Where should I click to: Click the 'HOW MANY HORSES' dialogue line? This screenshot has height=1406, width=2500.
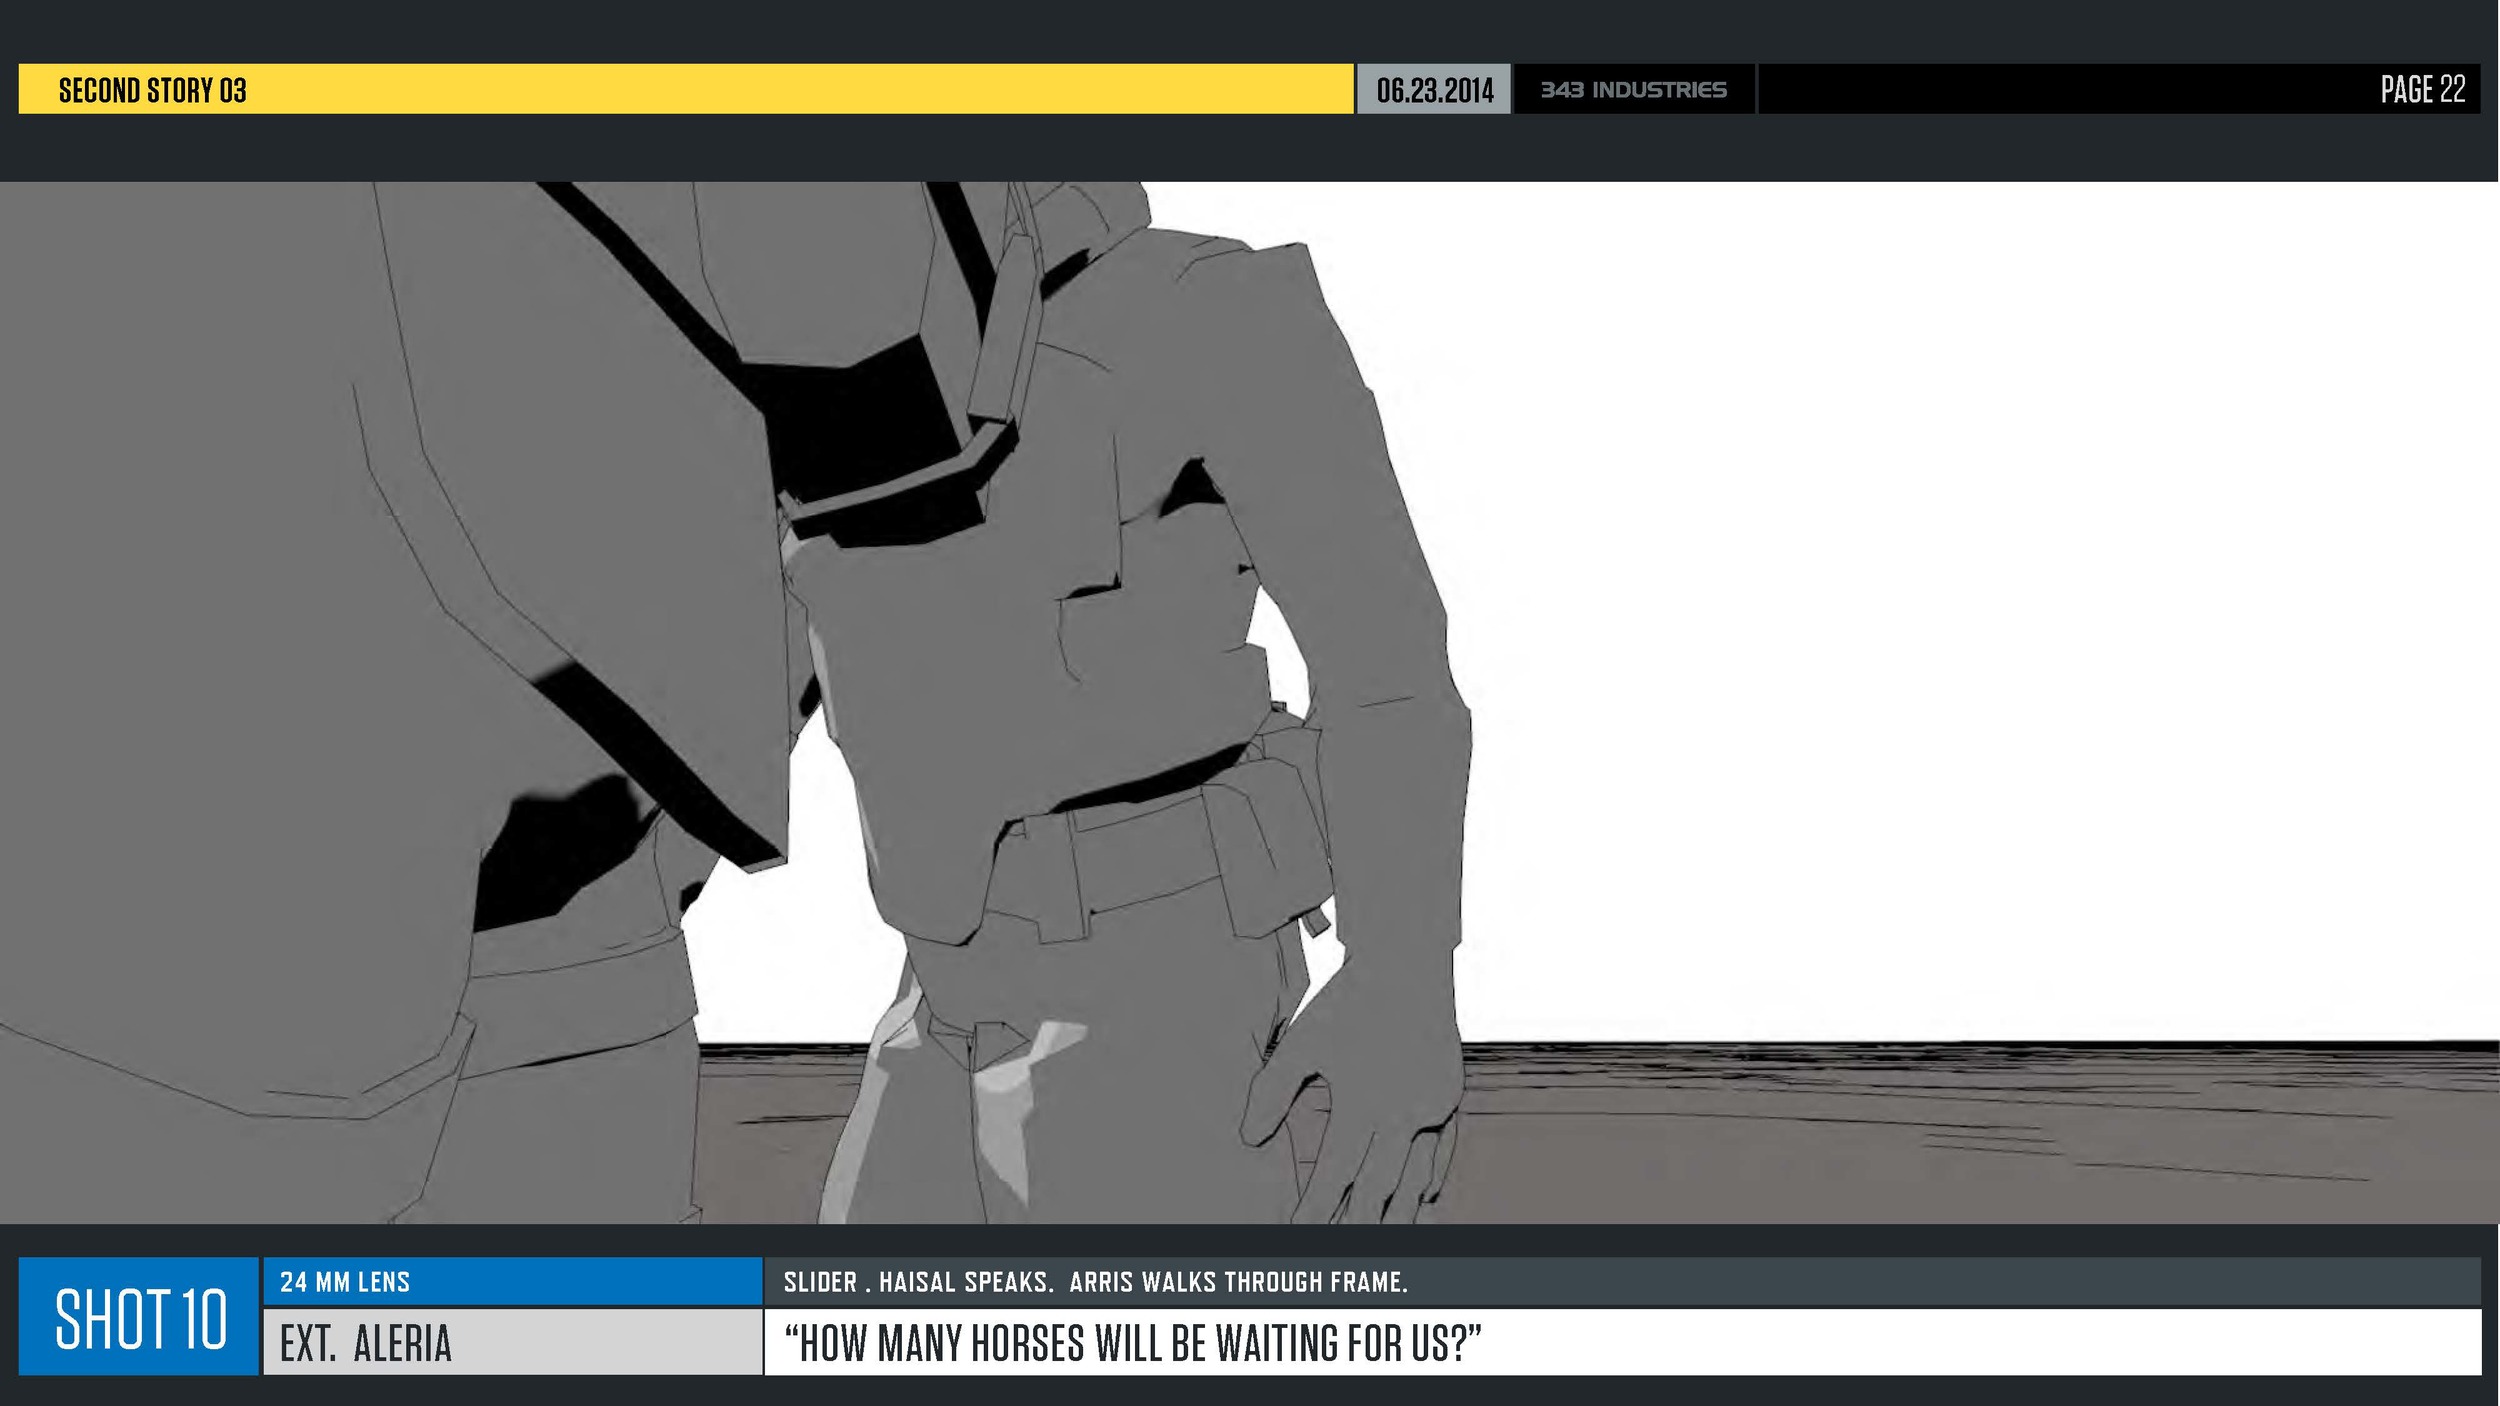coord(1132,1343)
